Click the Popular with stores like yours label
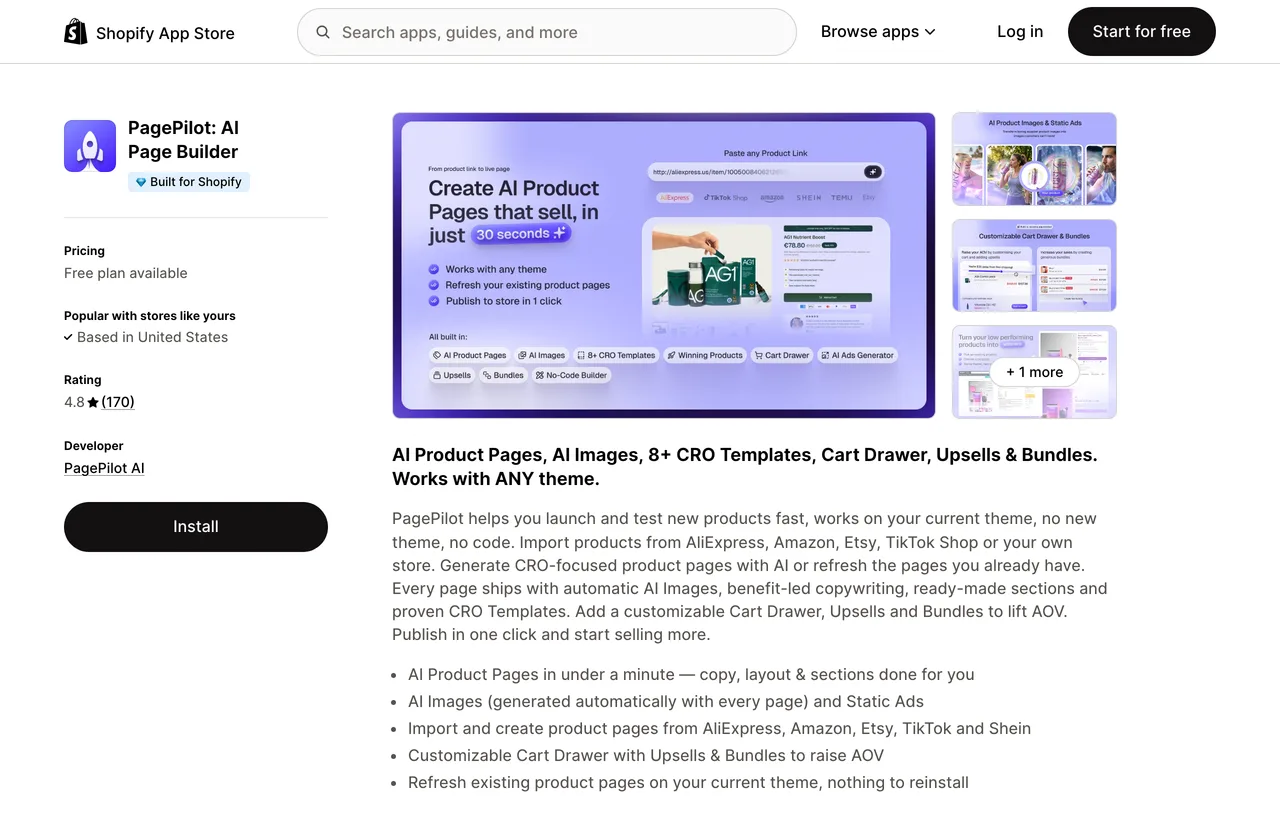This screenshot has width=1280, height=820. click(150, 316)
